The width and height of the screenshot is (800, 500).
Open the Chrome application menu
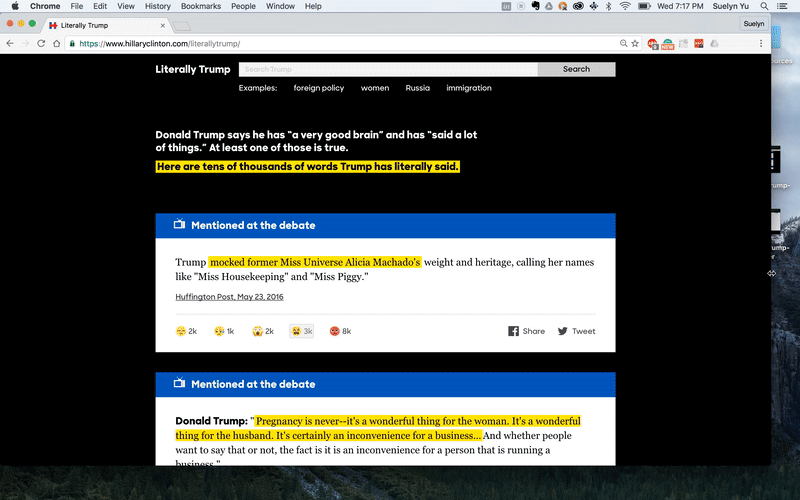pyautogui.click(x=45, y=6)
